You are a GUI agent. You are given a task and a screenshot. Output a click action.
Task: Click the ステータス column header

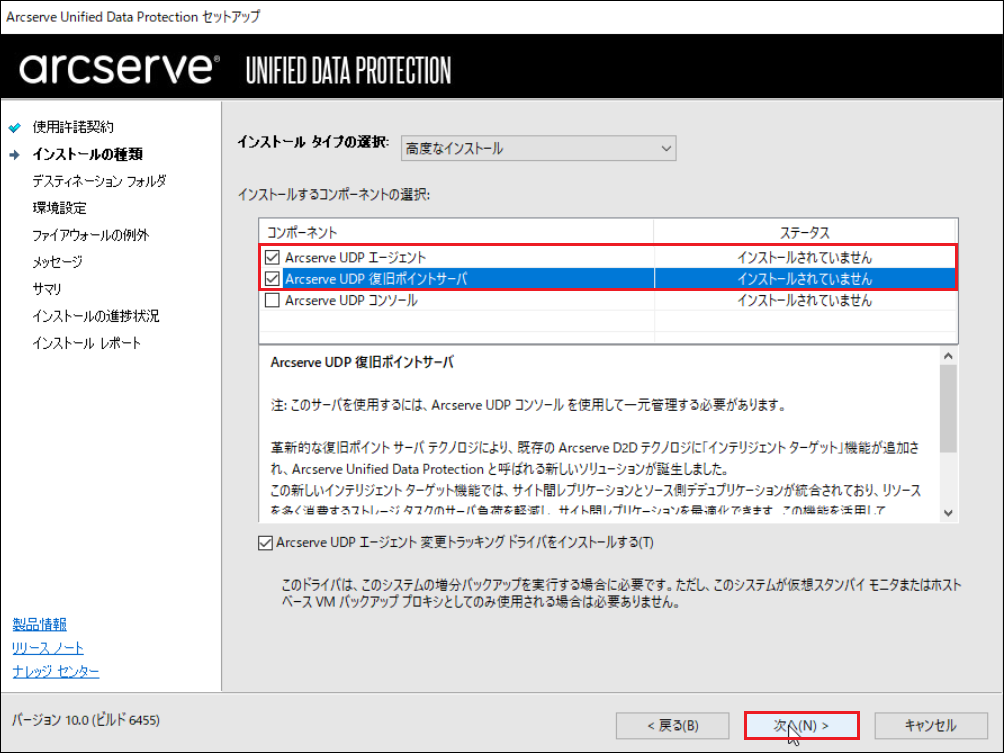tap(805, 232)
